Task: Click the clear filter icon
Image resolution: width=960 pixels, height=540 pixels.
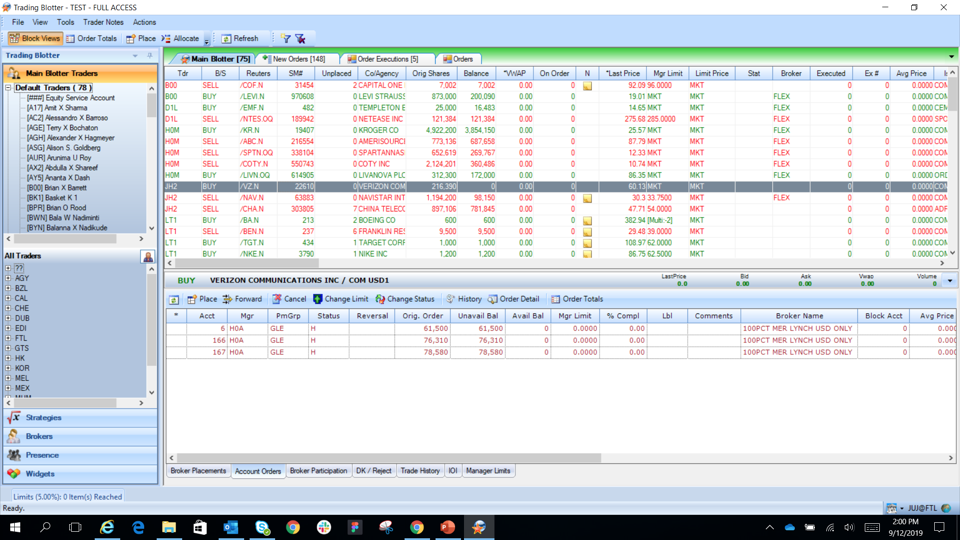Action: point(300,39)
